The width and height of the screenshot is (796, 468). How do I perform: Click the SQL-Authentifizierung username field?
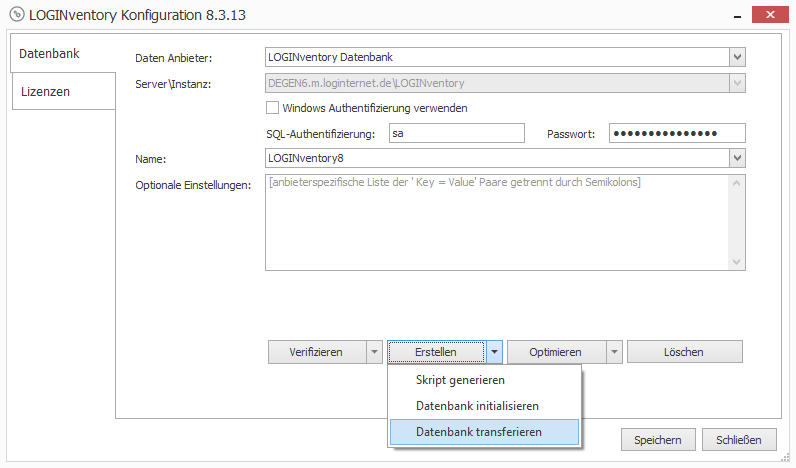pyautogui.click(x=456, y=133)
